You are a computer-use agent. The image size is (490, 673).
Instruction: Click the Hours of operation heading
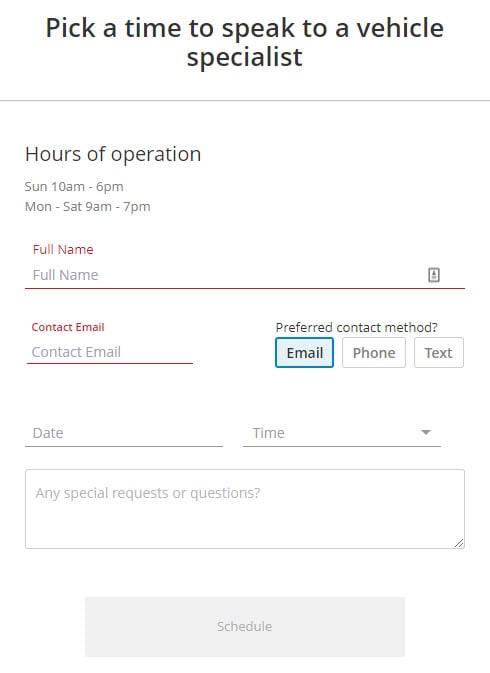point(113,154)
